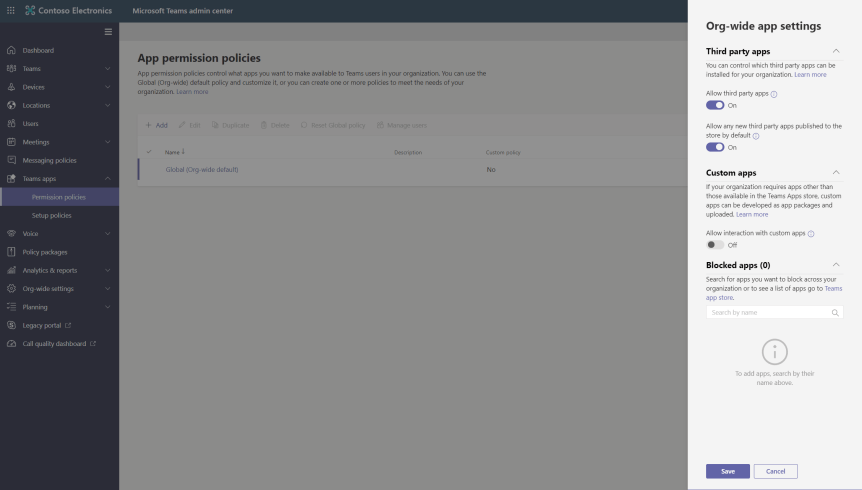Select Messaging policies in sidebar
The image size is (862, 490).
(49, 160)
